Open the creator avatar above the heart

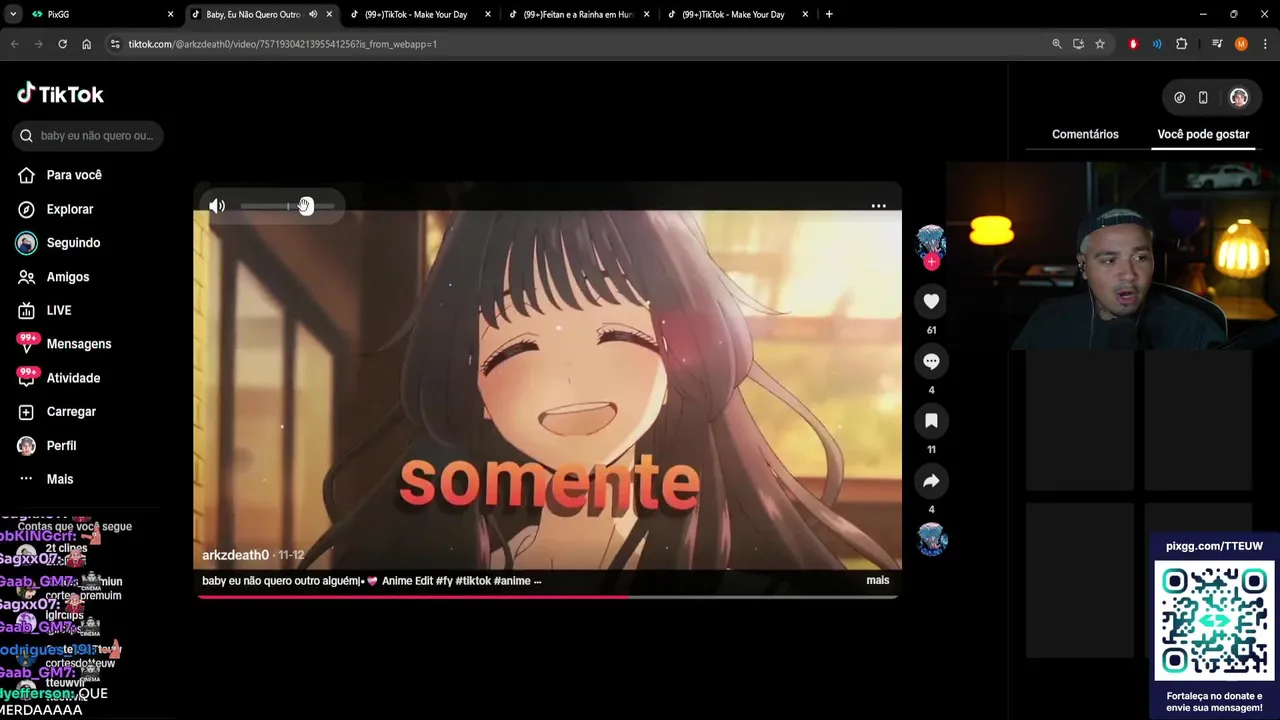(x=931, y=241)
